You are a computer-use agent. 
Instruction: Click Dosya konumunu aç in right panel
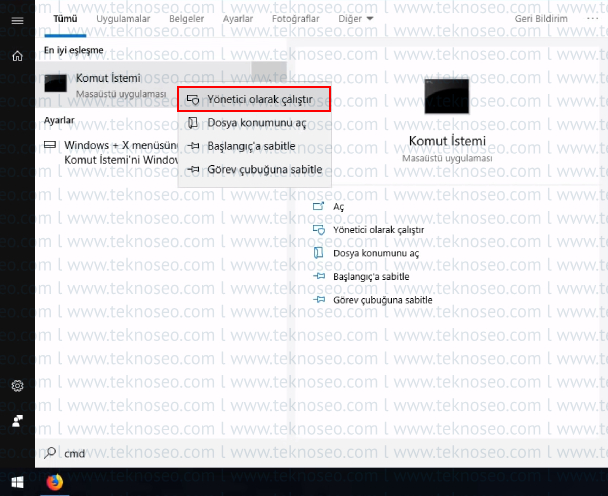point(376,254)
